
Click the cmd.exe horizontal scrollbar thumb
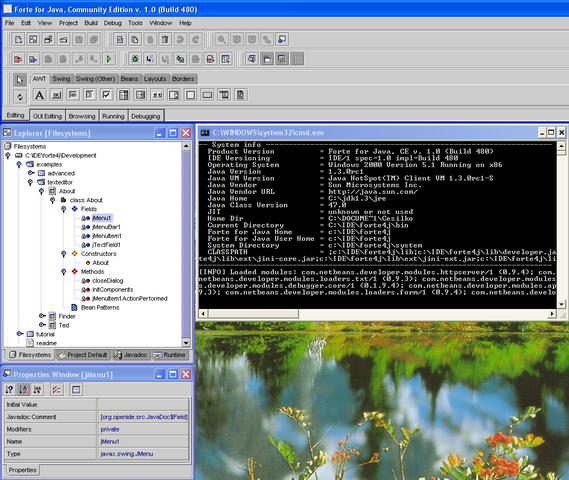coord(254,313)
